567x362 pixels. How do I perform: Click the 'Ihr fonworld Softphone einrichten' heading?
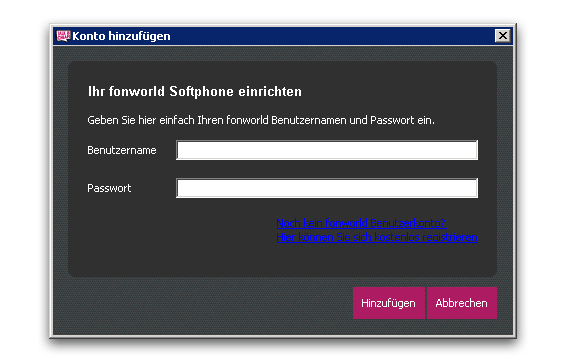coord(195,91)
